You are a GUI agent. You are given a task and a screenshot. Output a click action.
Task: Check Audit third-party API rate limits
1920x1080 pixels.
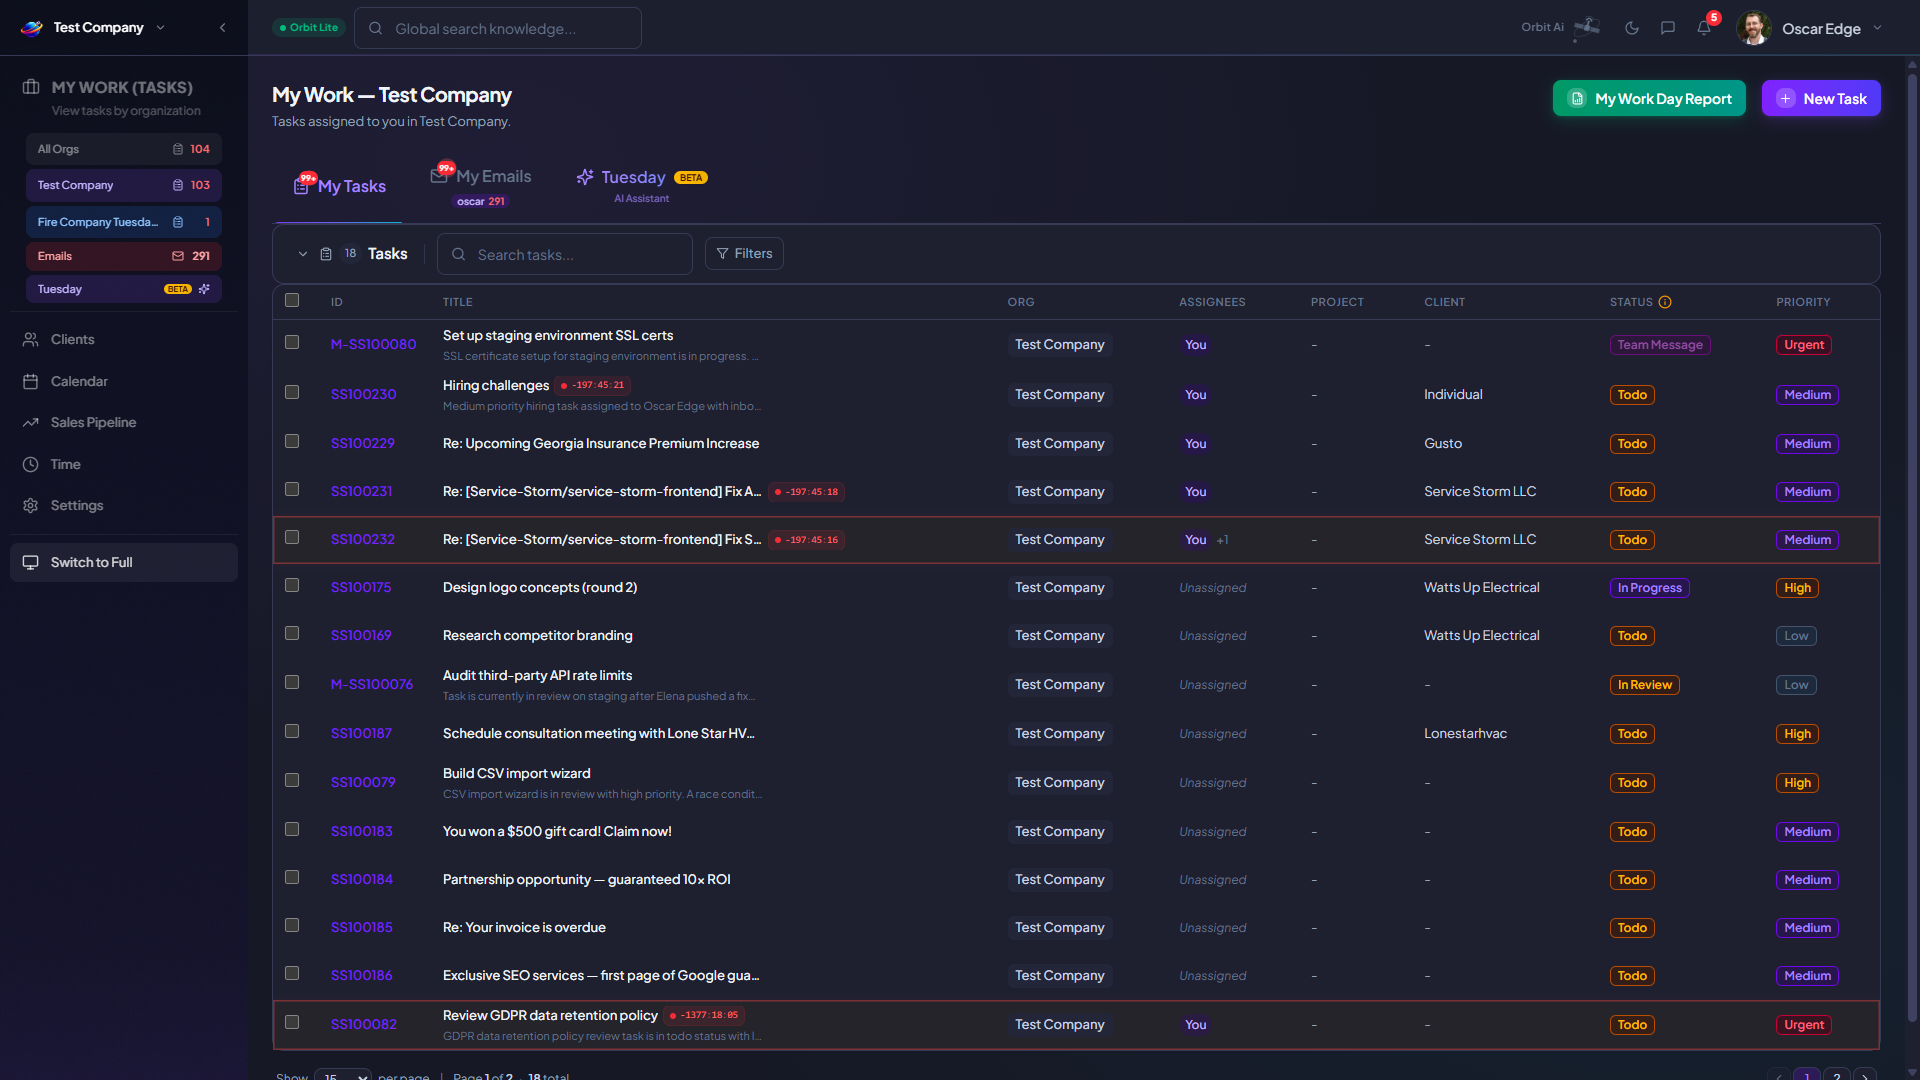(x=292, y=682)
